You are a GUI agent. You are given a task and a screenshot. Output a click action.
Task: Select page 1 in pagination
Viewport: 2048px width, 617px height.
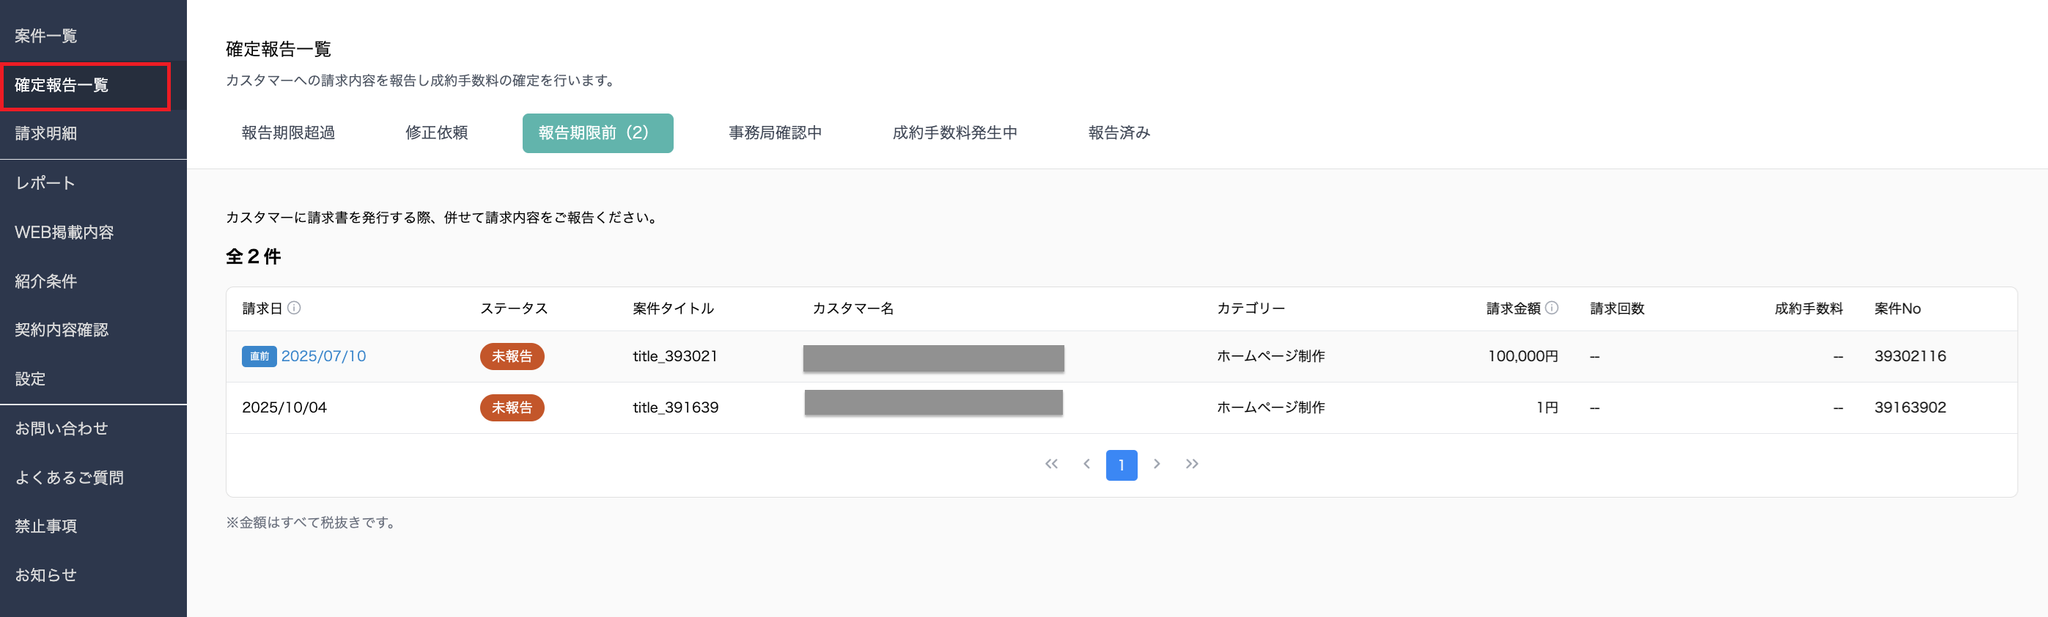(1121, 465)
